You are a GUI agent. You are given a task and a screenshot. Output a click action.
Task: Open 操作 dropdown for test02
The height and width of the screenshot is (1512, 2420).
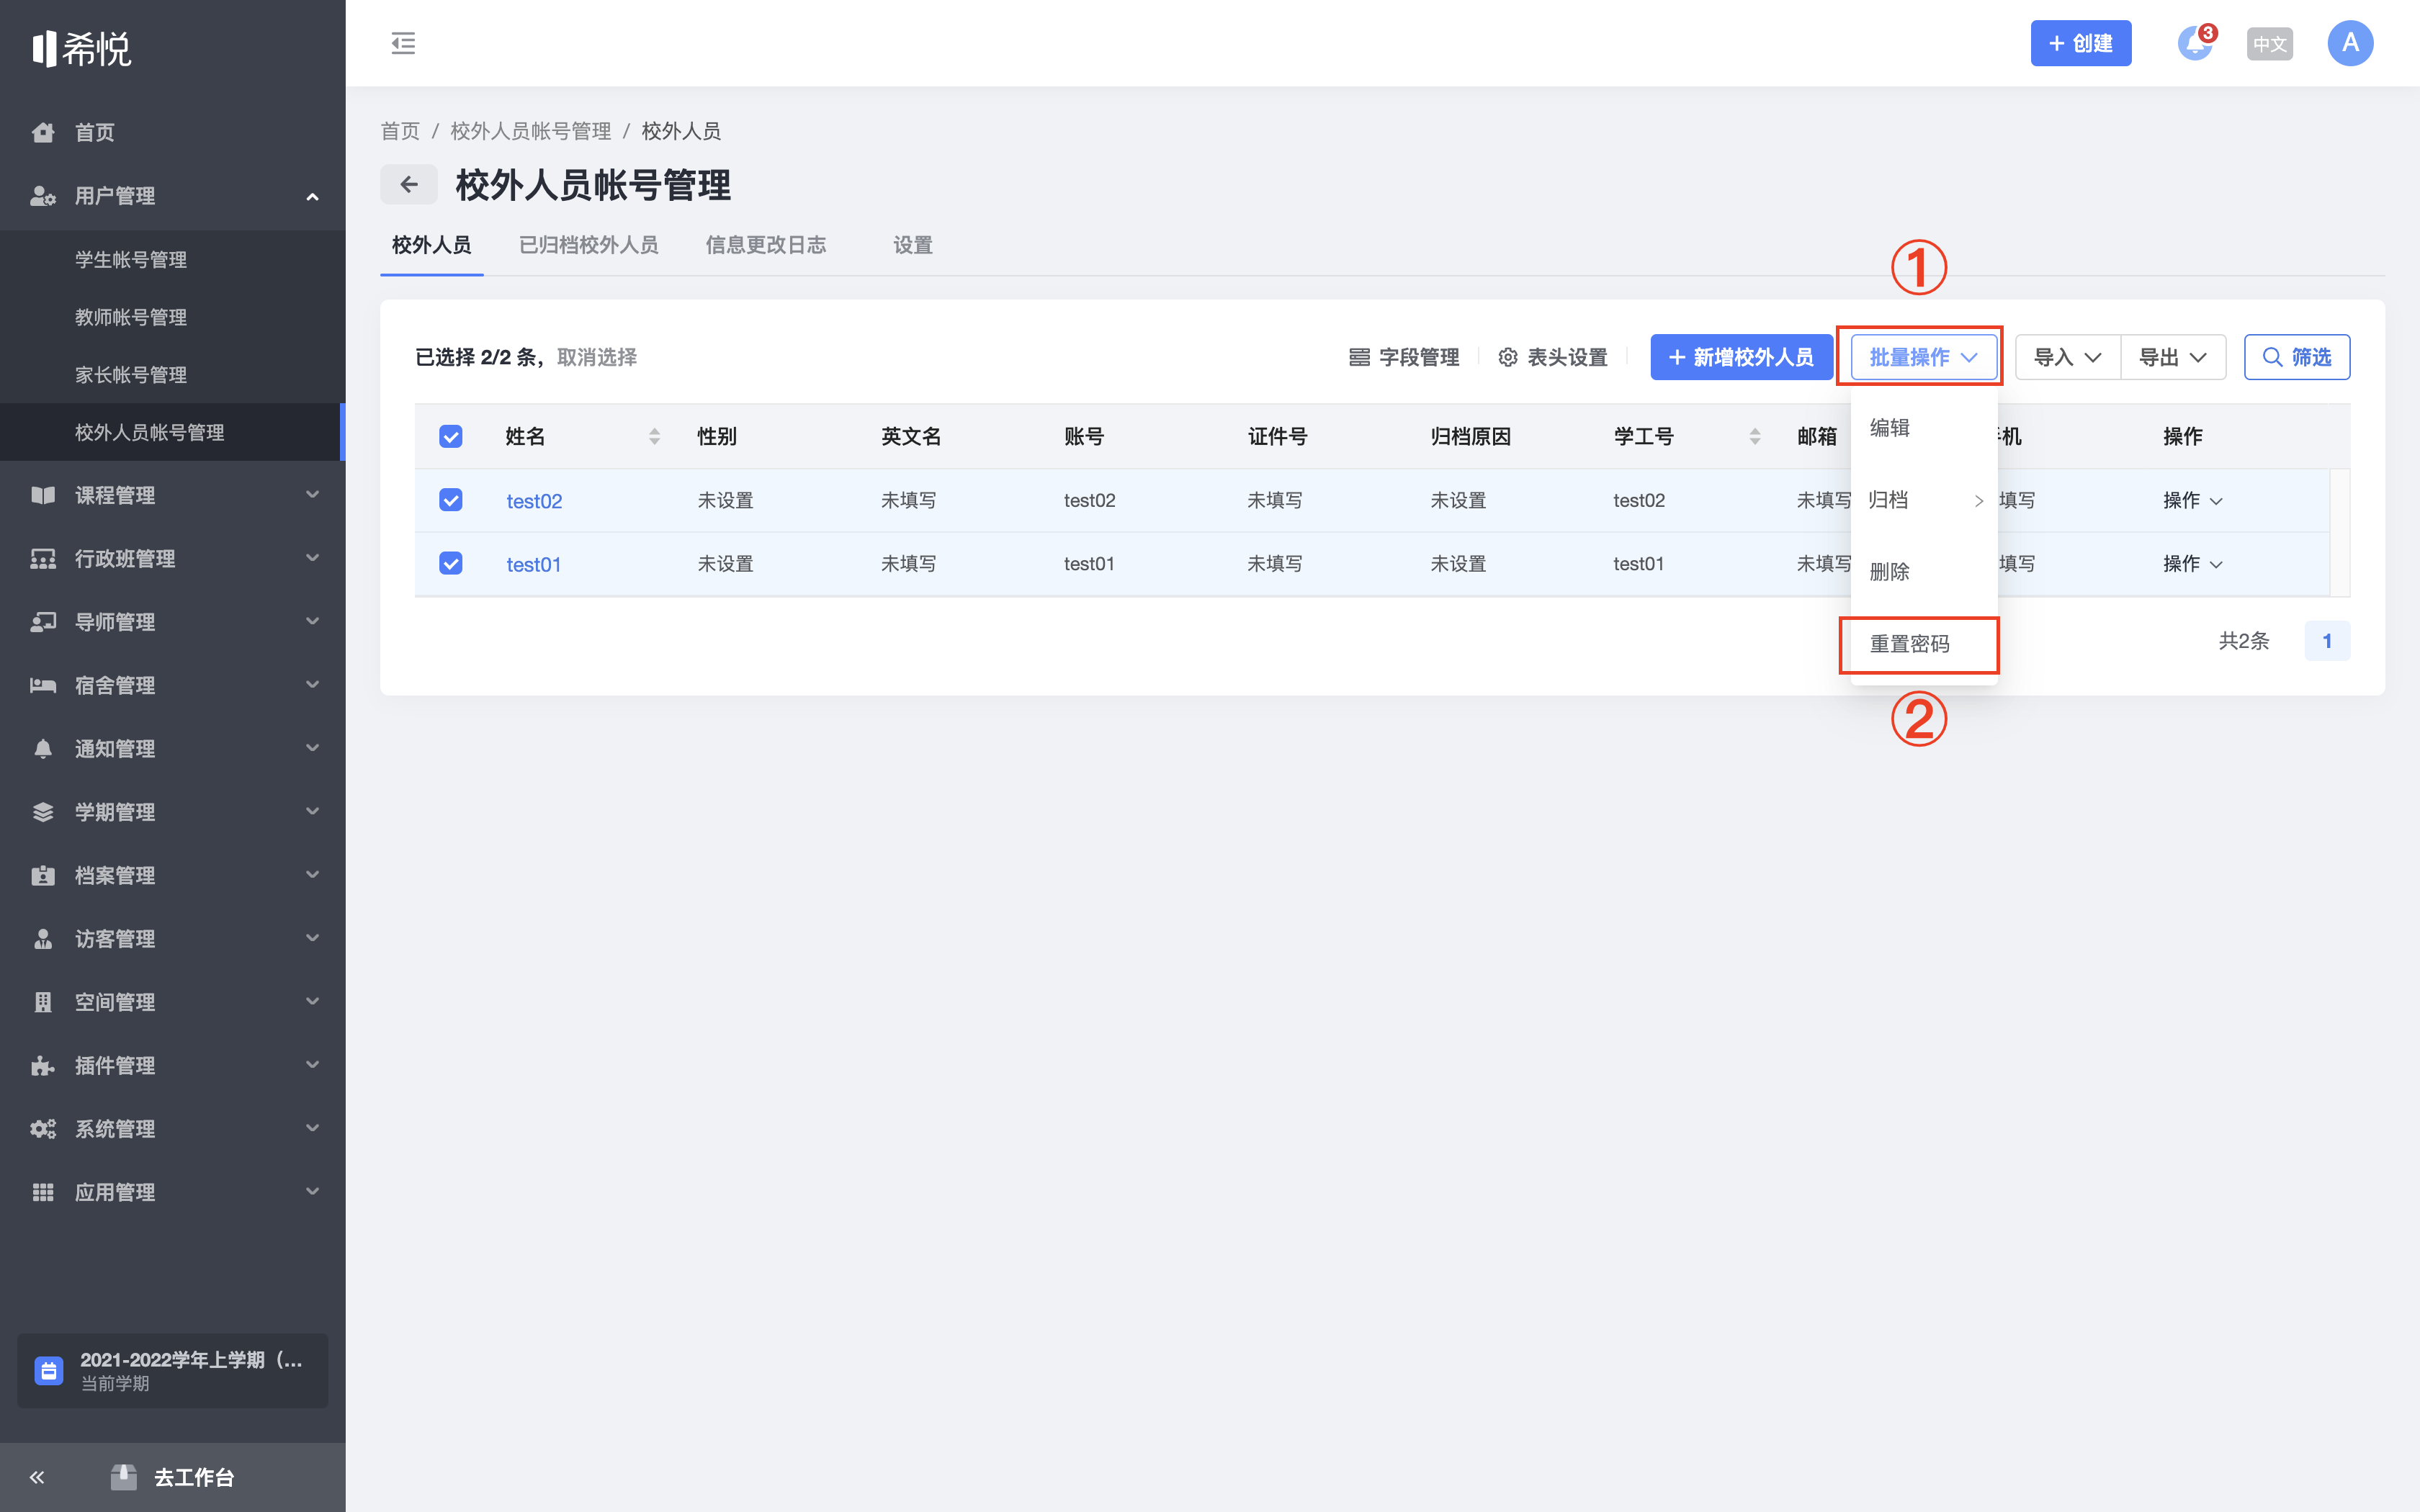2193,500
